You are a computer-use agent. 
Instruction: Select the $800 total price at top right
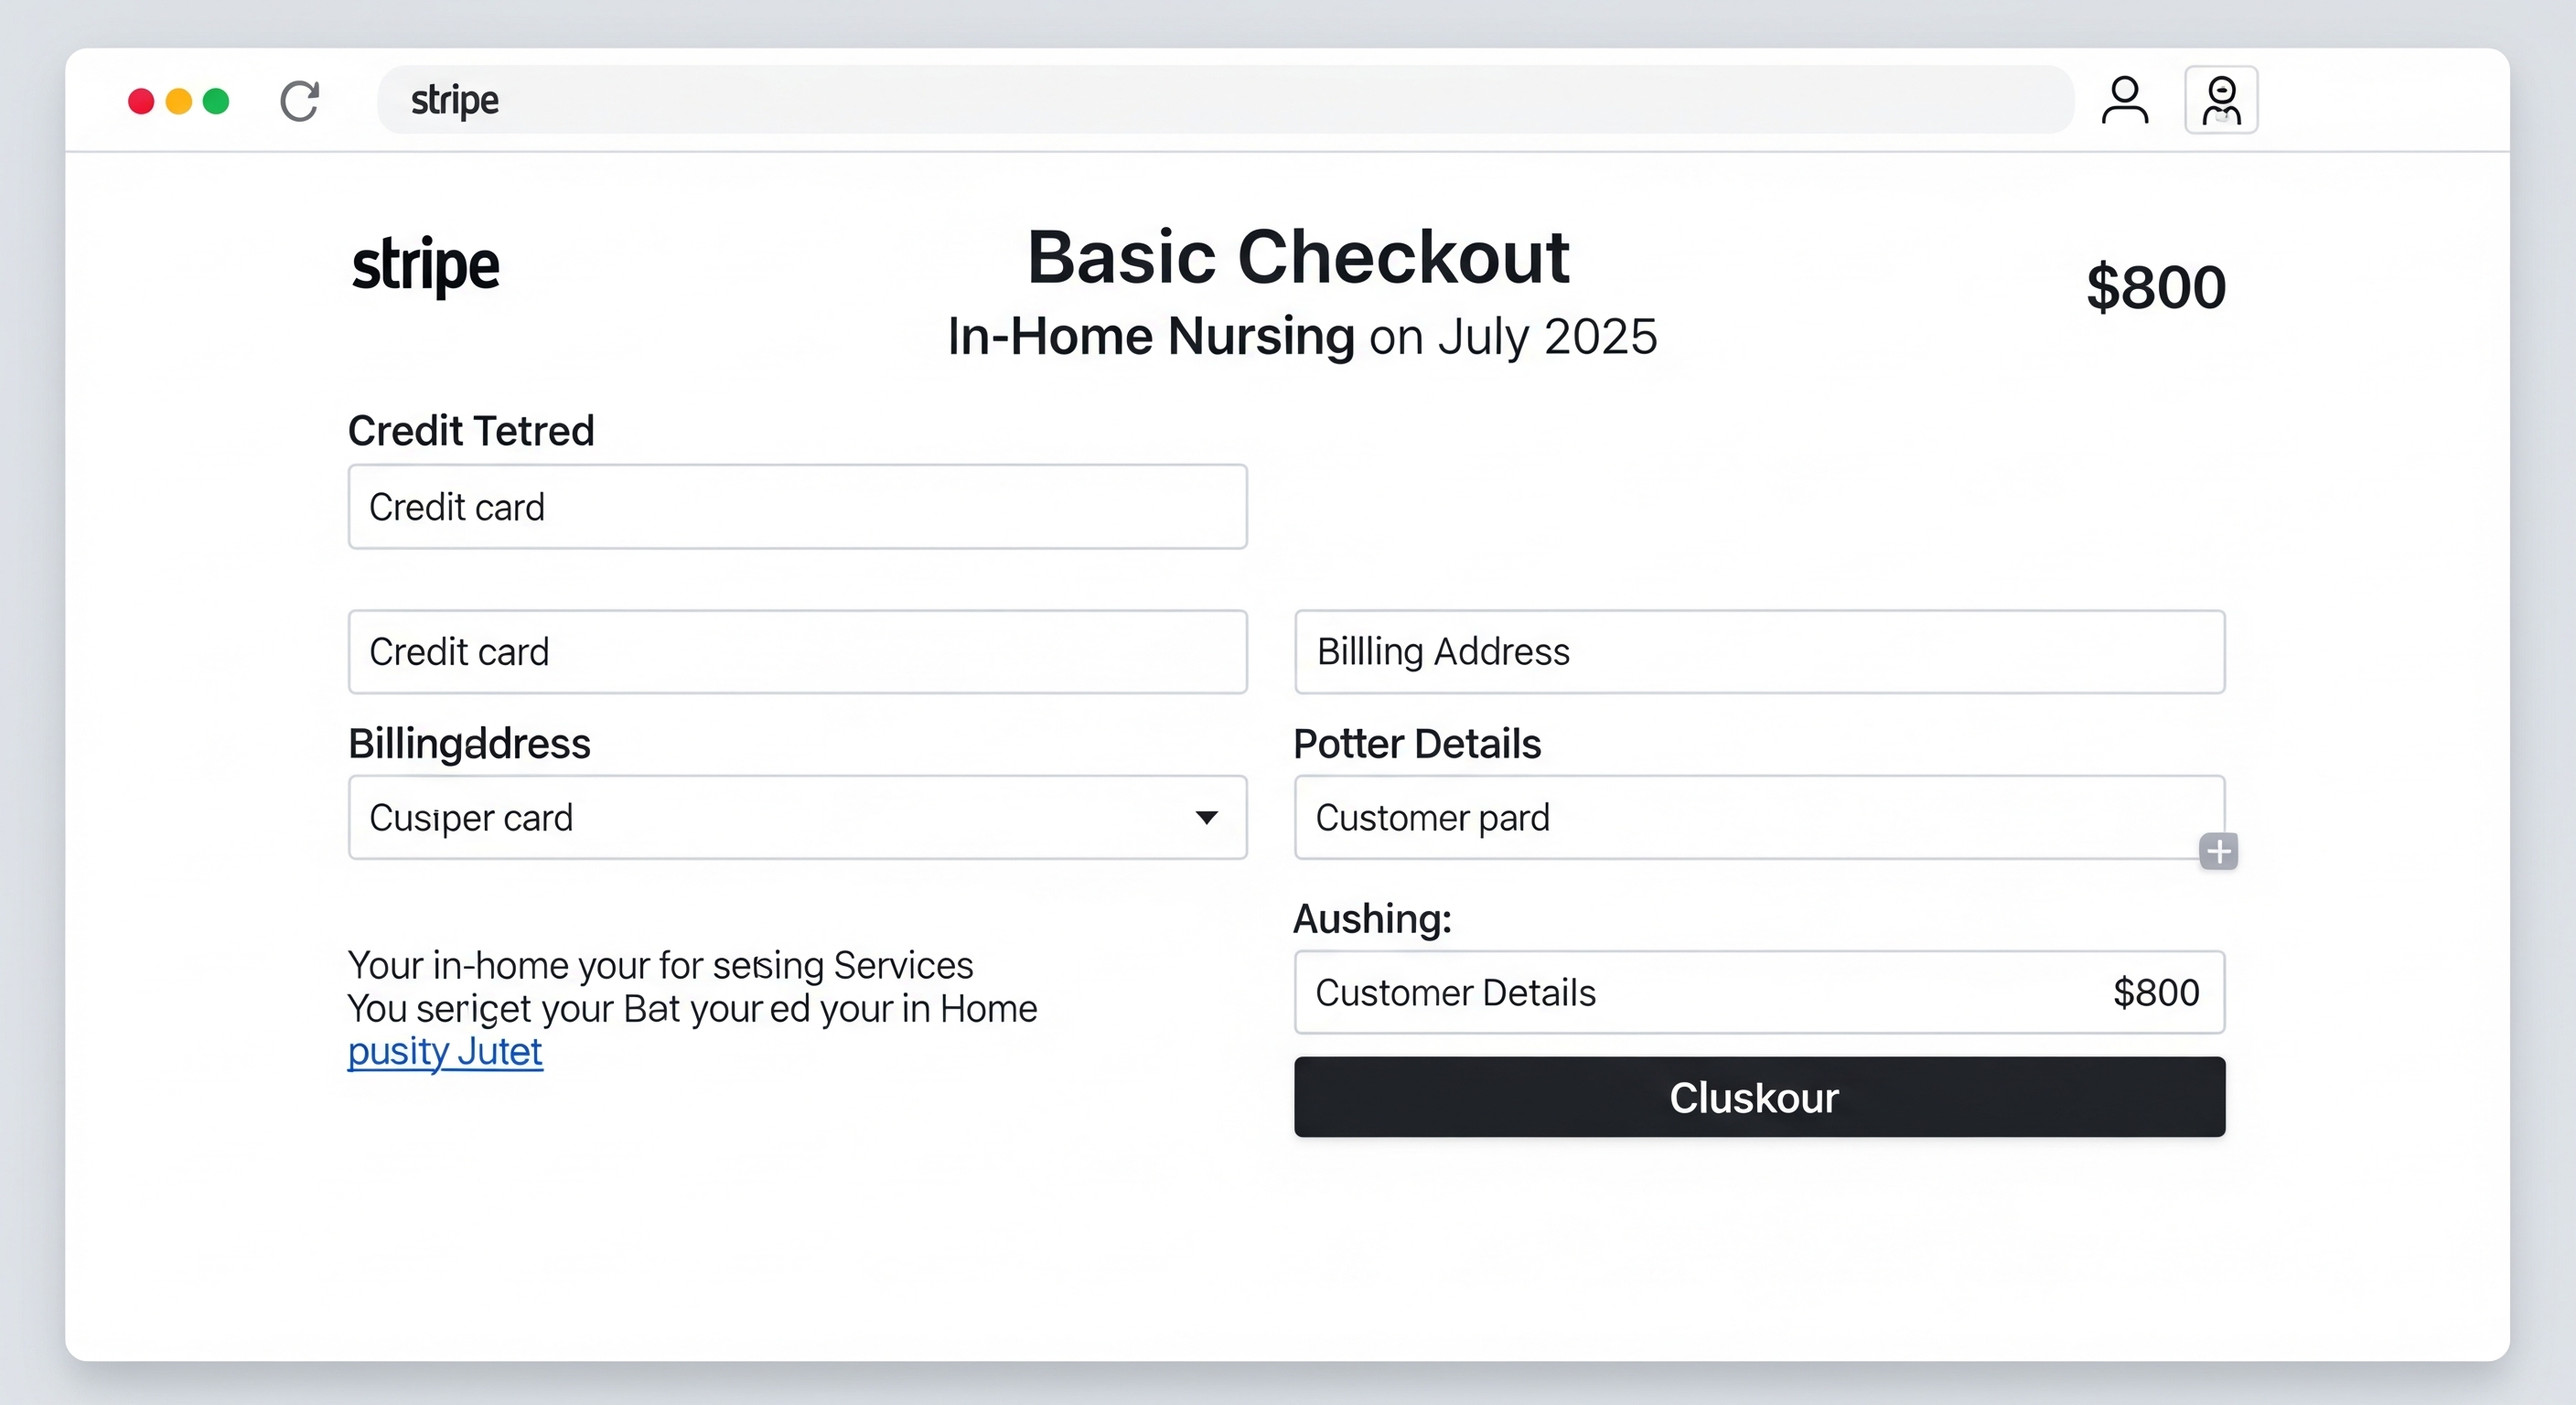click(x=2155, y=285)
